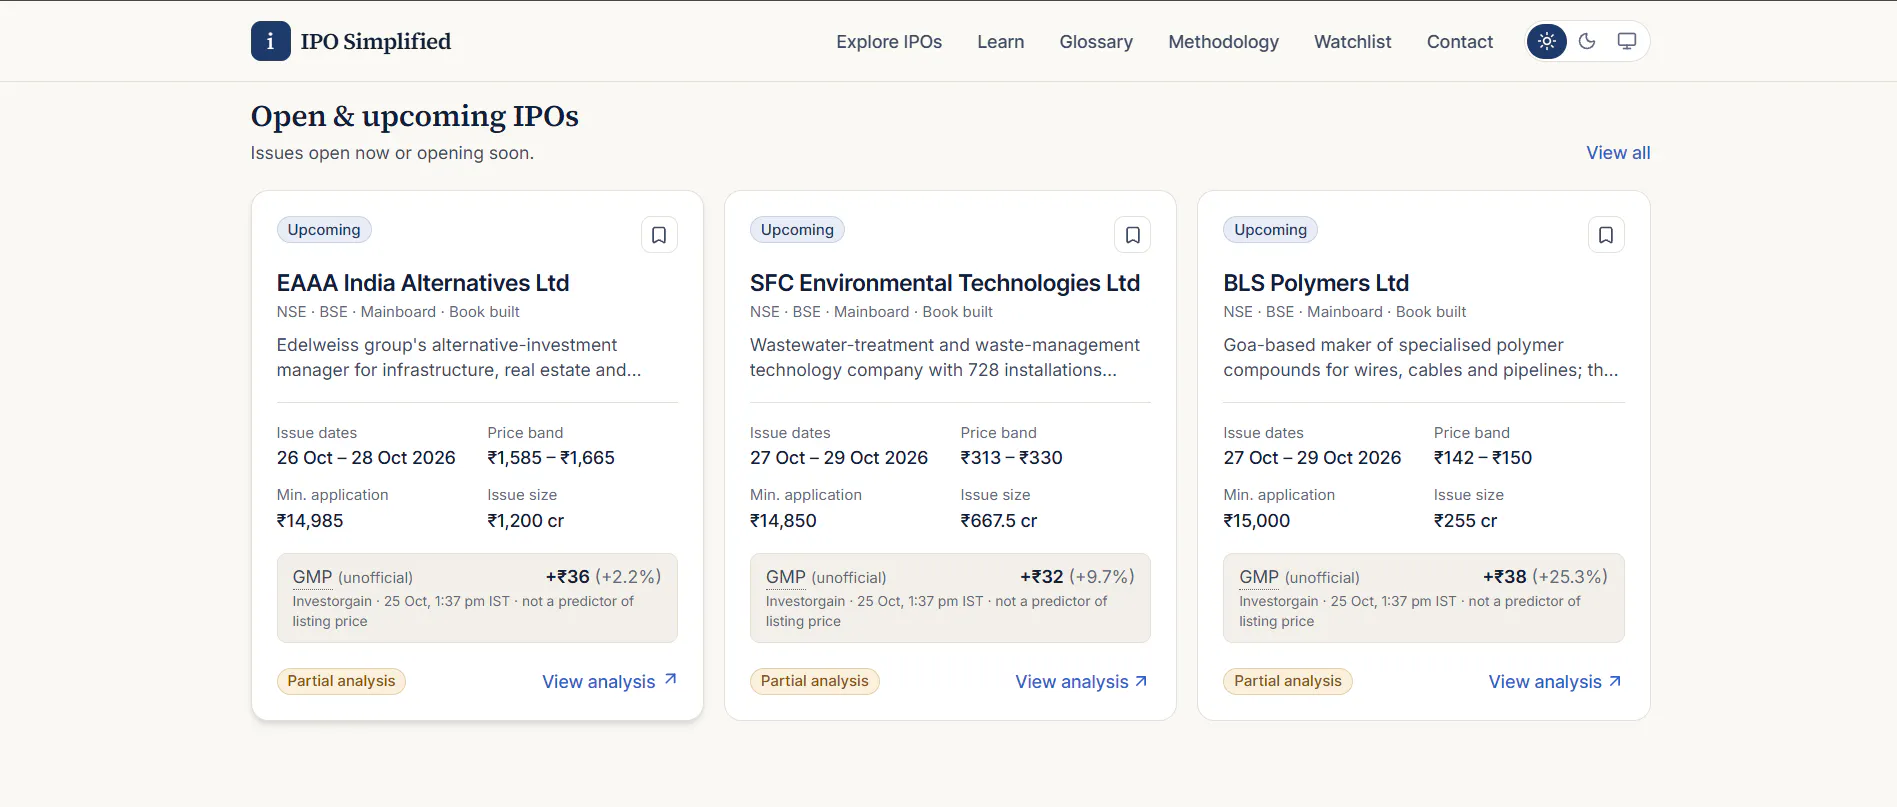Open SFC Environmental Technologies Ltd title
1897x807 pixels.
945,283
